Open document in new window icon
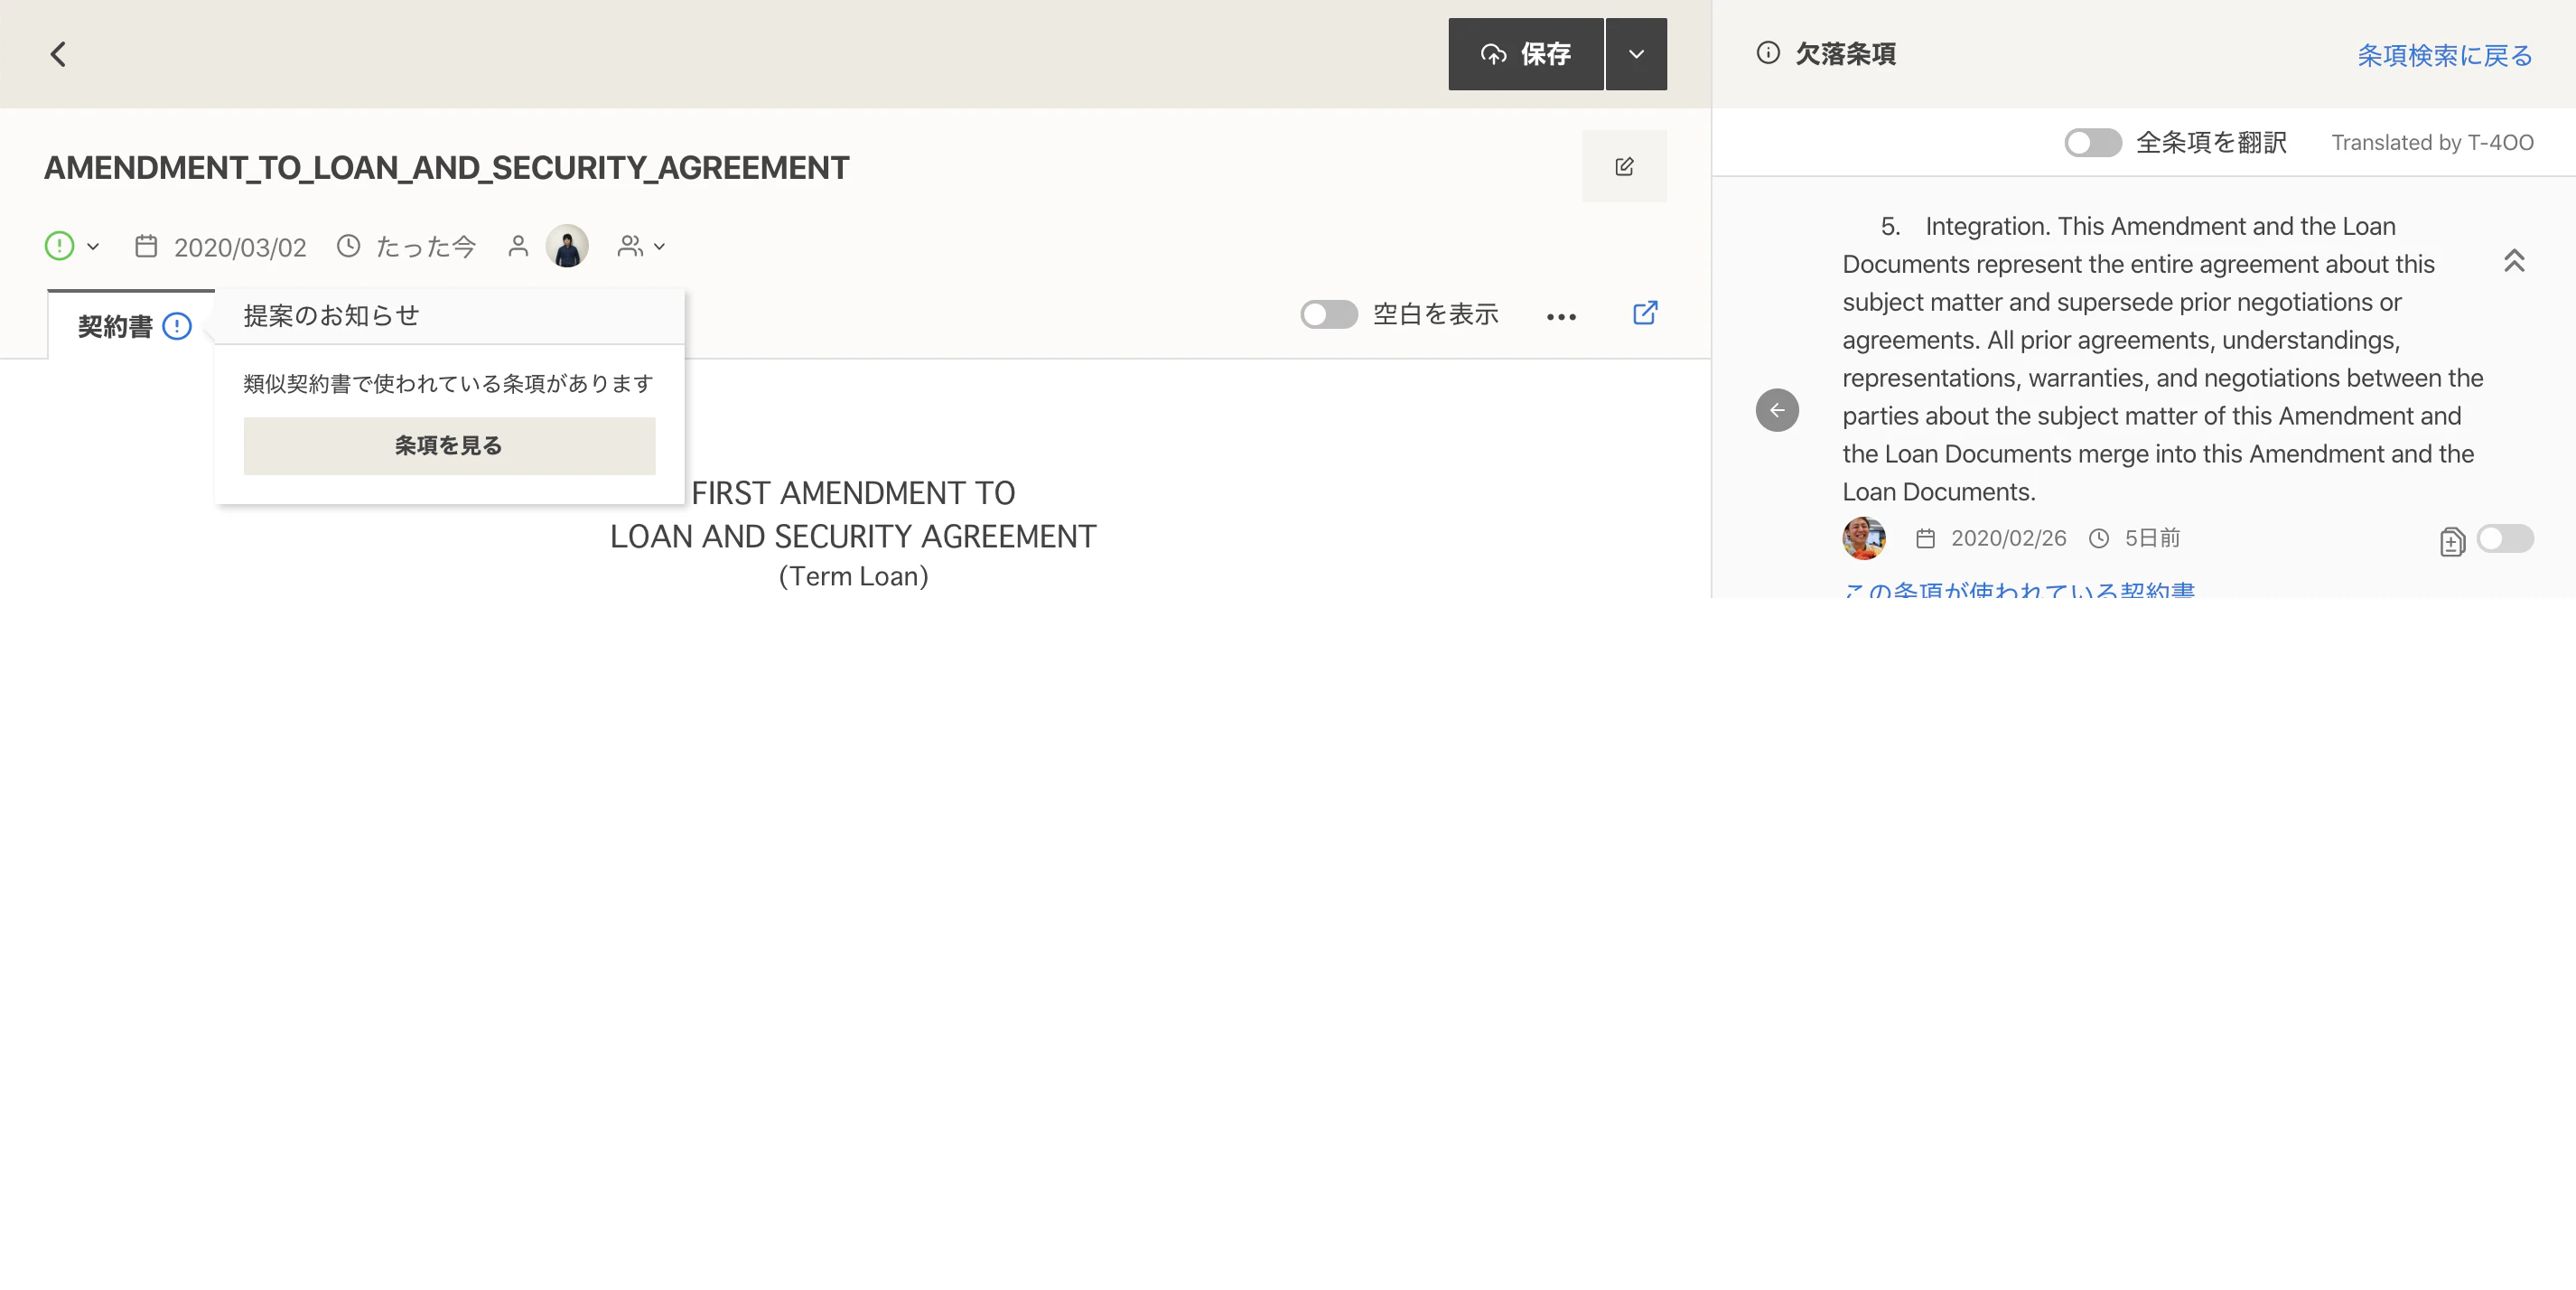 1645,314
